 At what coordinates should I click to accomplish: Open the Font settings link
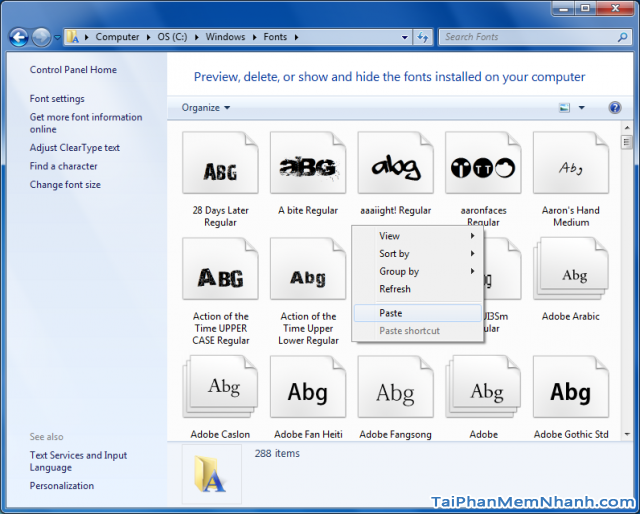pyautogui.click(x=57, y=99)
